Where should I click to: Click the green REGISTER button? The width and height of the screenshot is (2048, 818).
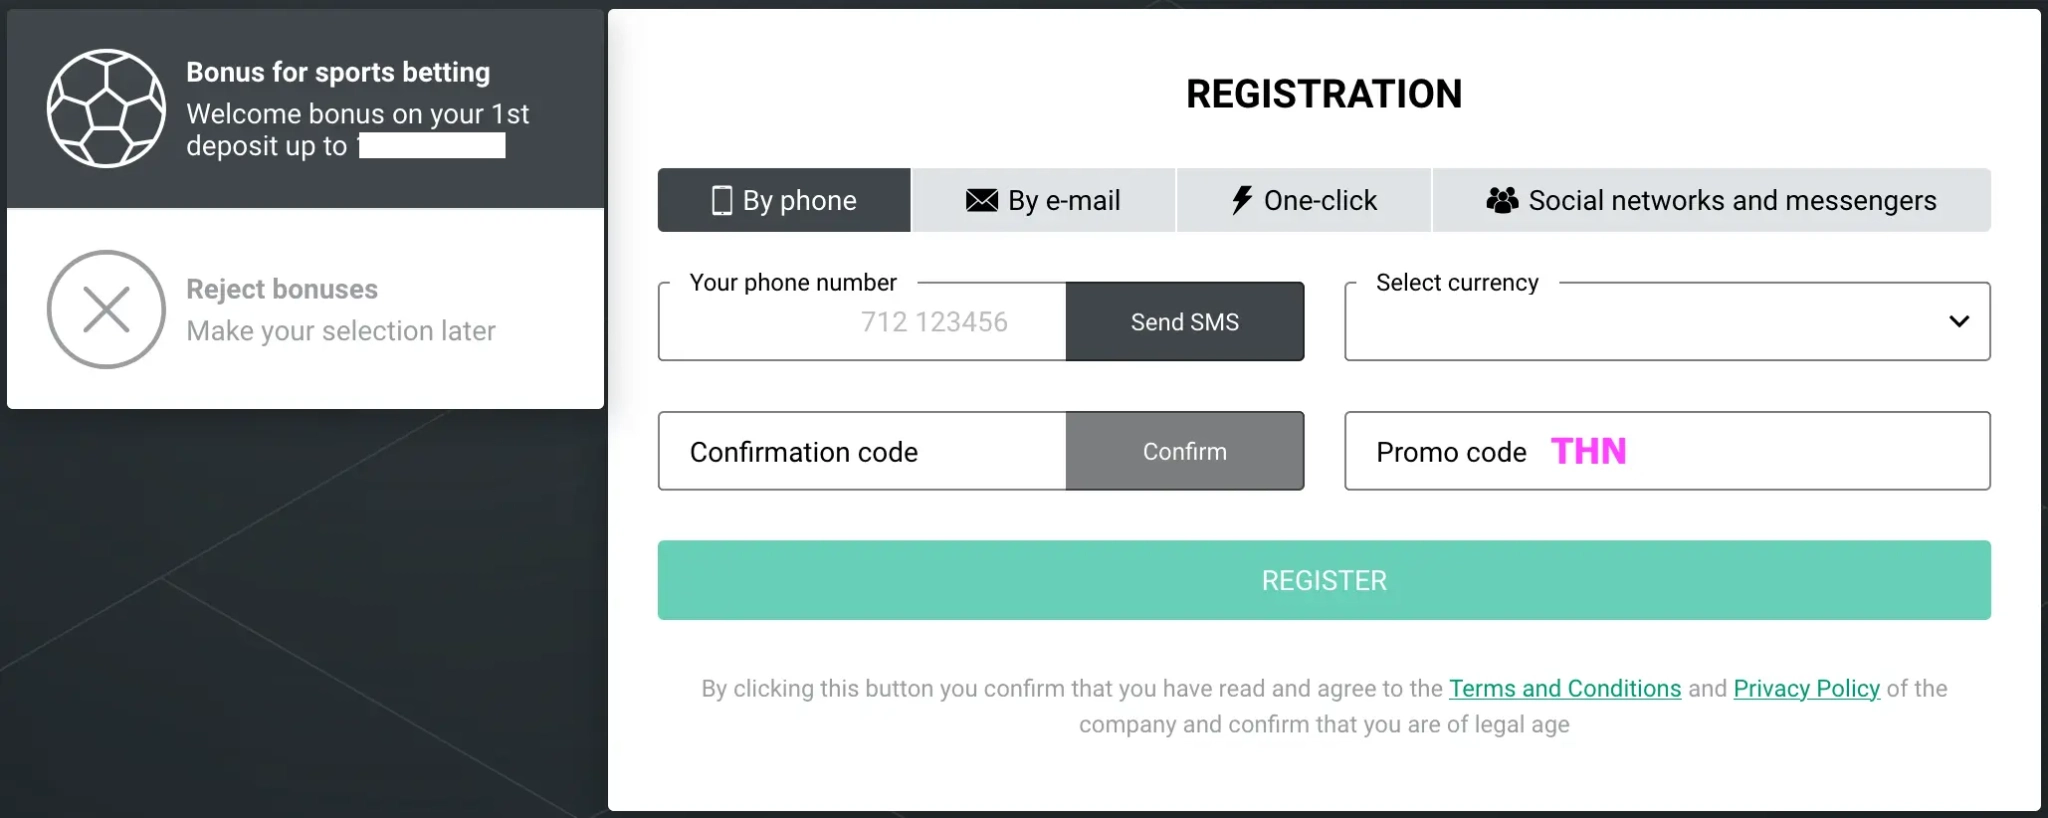1324,580
